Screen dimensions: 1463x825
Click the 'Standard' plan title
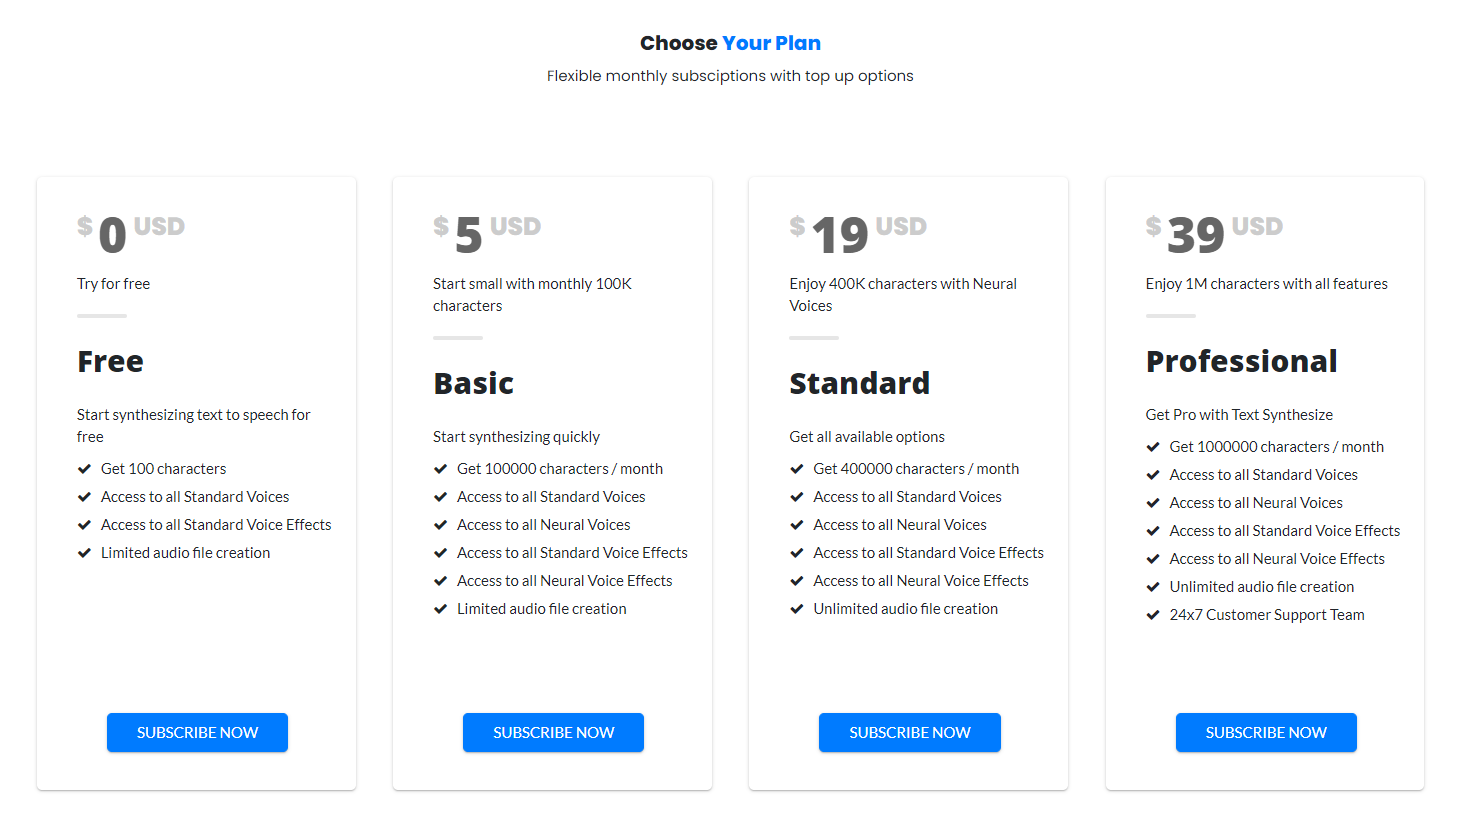click(859, 383)
